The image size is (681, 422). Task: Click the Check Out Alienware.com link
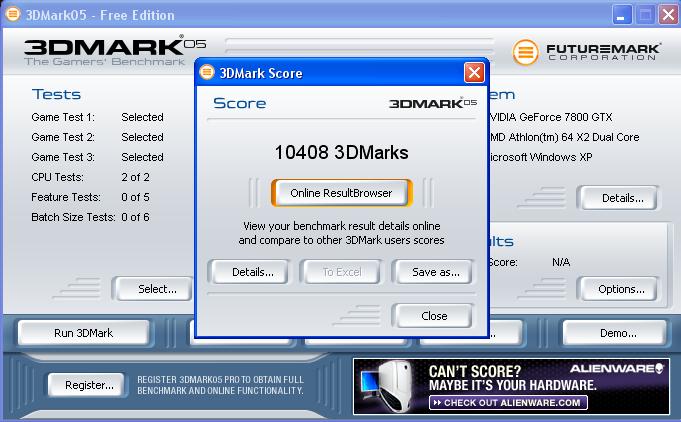pyautogui.click(x=508, y=402)
